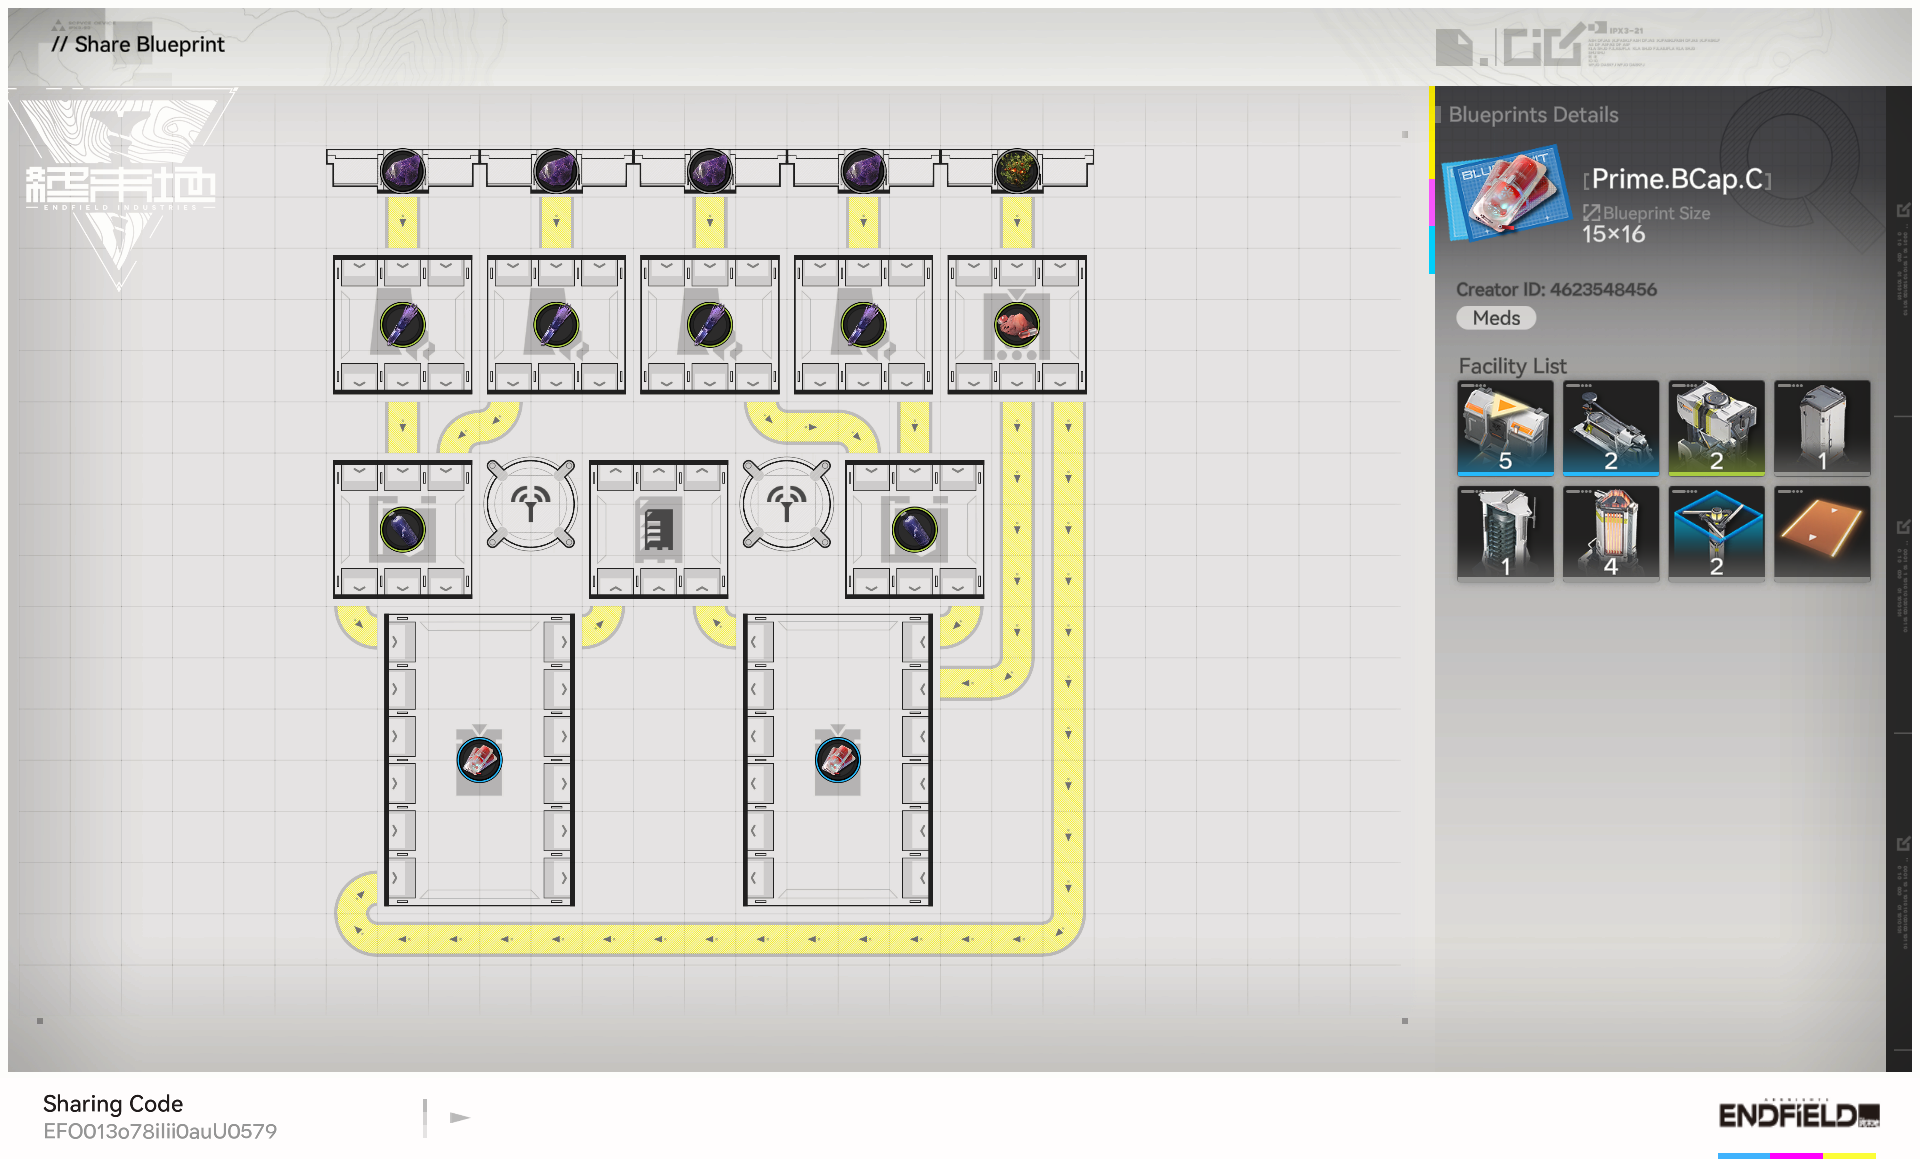Viewport: 1920px width, 1159px height.
Task: Click the Meds tag
Action: pos(1495,318)
